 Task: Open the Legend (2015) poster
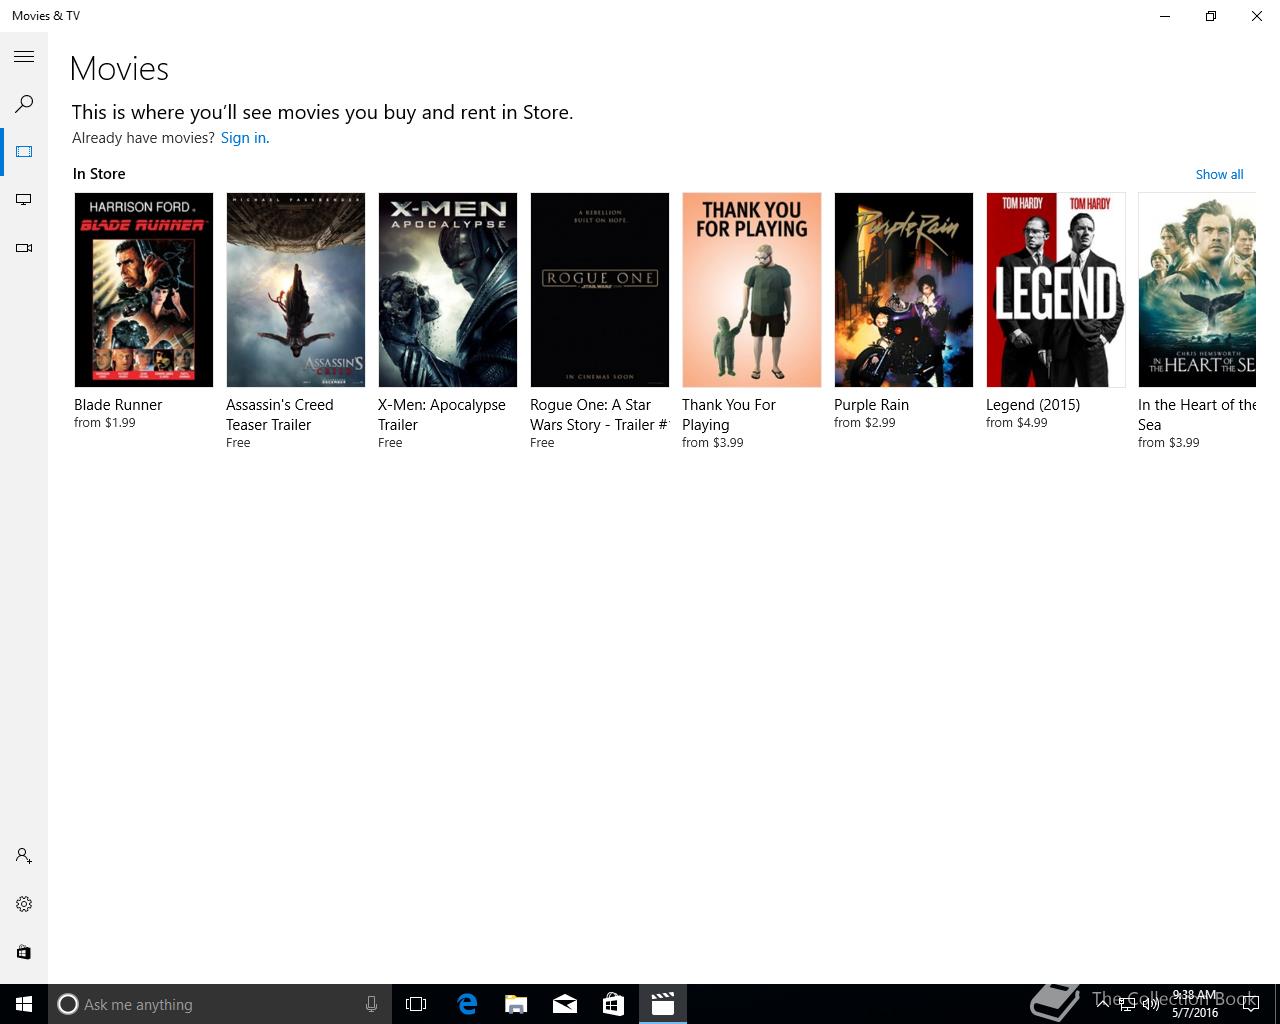[1056, 290]
